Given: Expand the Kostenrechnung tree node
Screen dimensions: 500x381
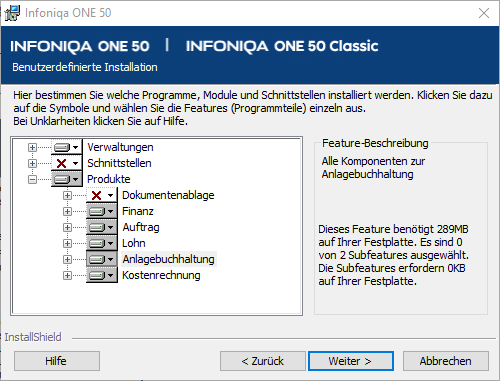Looking at the screenshot, I should [67, 275].
